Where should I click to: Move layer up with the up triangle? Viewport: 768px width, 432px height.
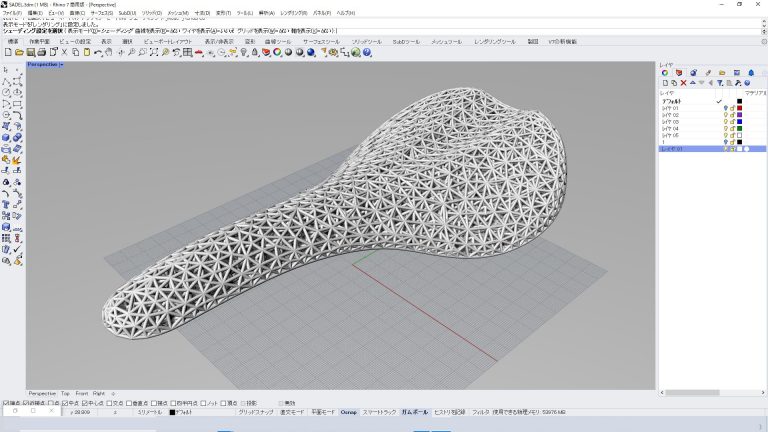693,83
